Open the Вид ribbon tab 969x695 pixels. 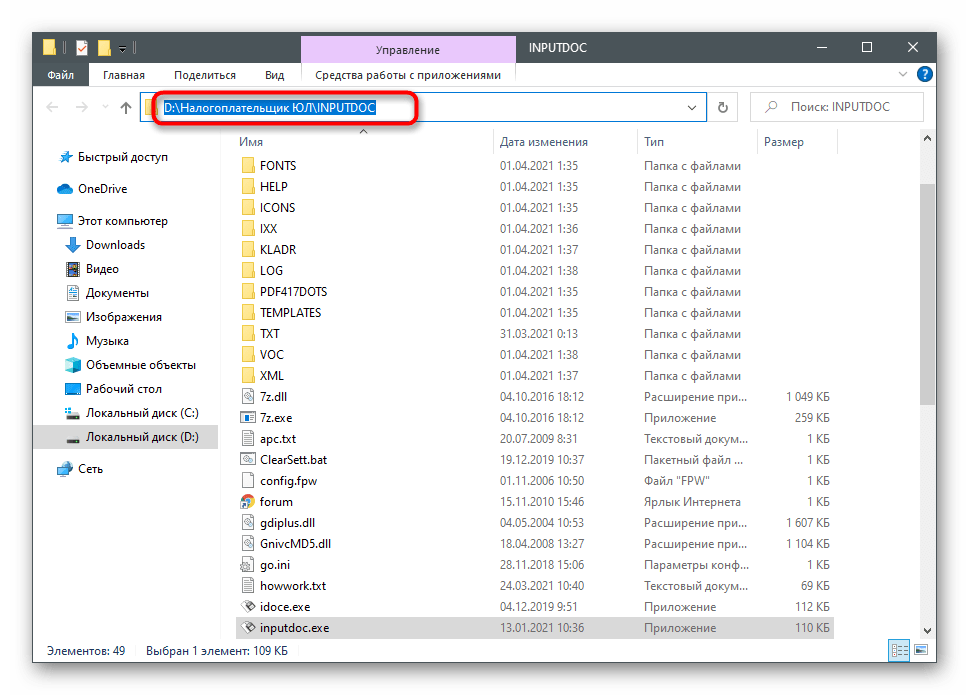(274, 75)
